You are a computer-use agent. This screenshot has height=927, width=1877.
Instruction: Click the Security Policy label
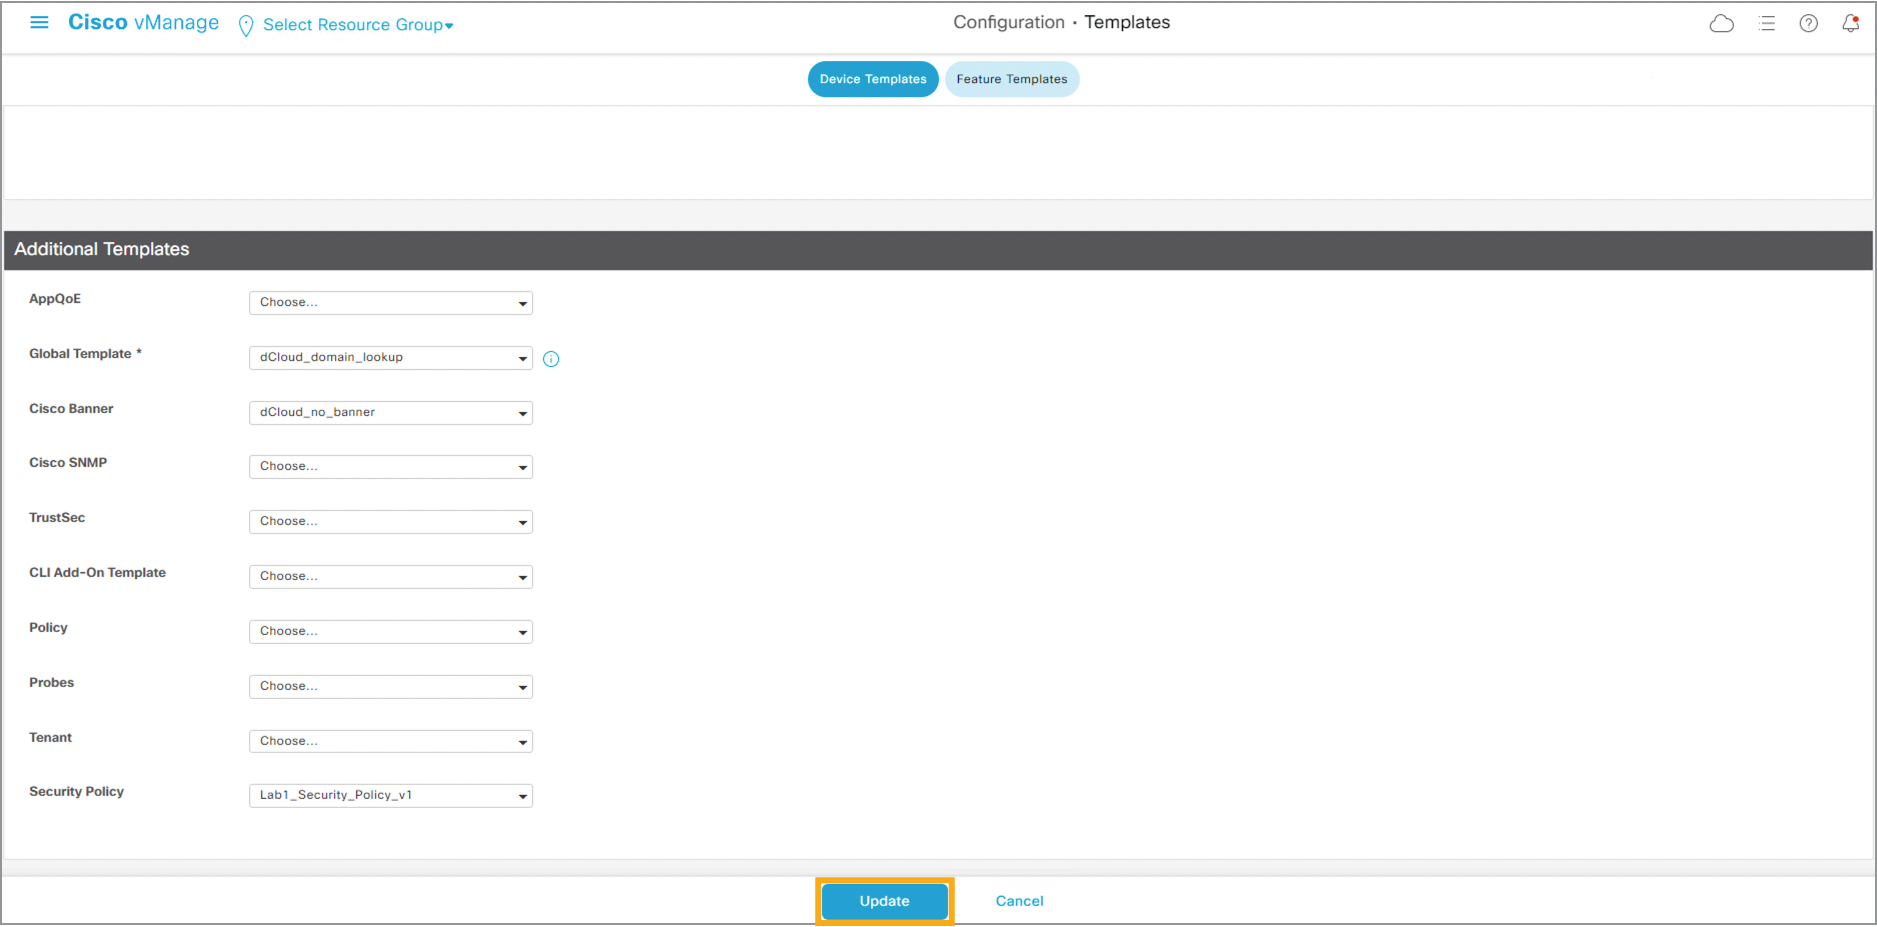pyautogui.click(x=76, y=791)
